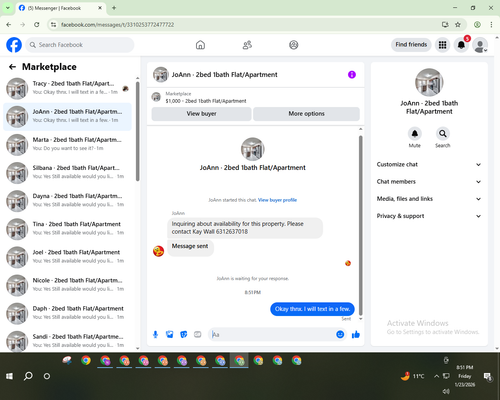Viewport: 500px width, 400px height.
Task: Open the Friends icon in top navigation
Action: (x=247, y=45)
